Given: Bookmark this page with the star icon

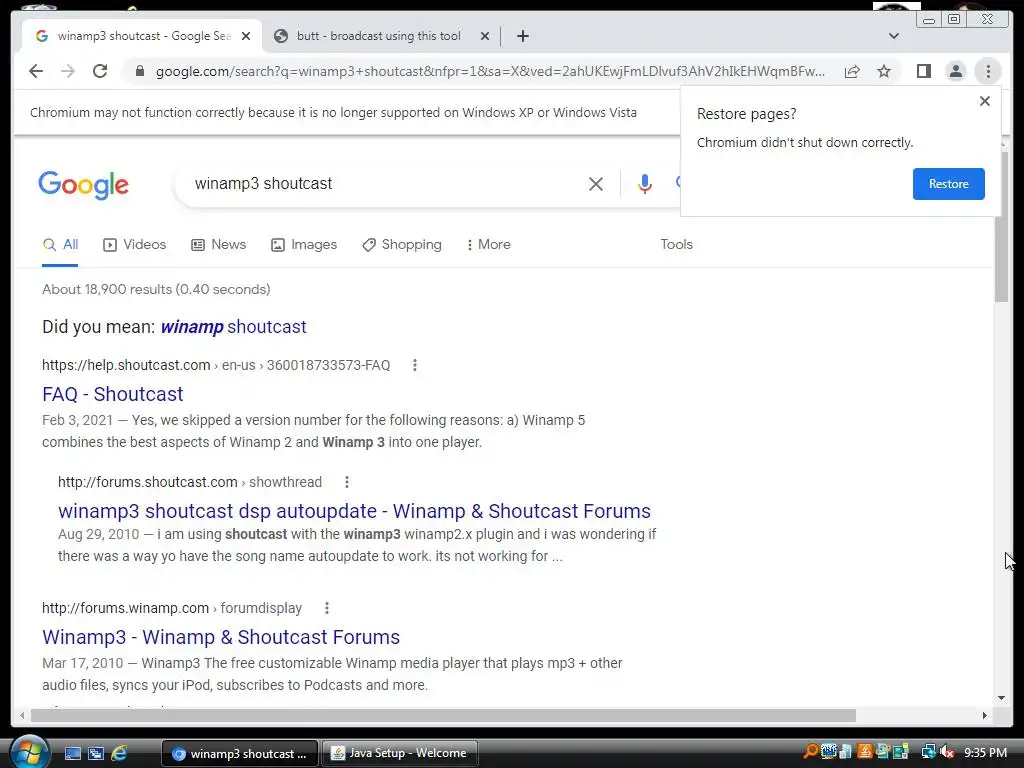Looking at the screenshot, I should click(884, 71).
